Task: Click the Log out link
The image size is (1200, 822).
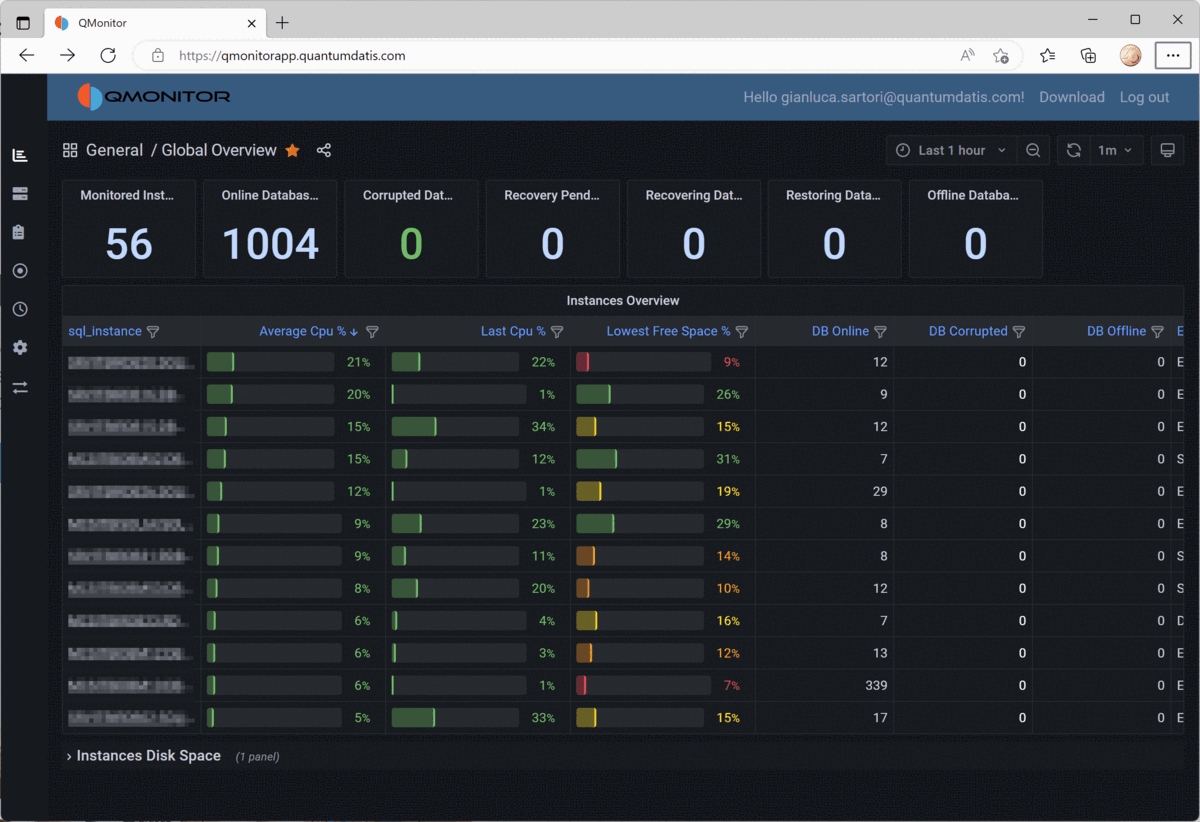Action: [1144, 97]
